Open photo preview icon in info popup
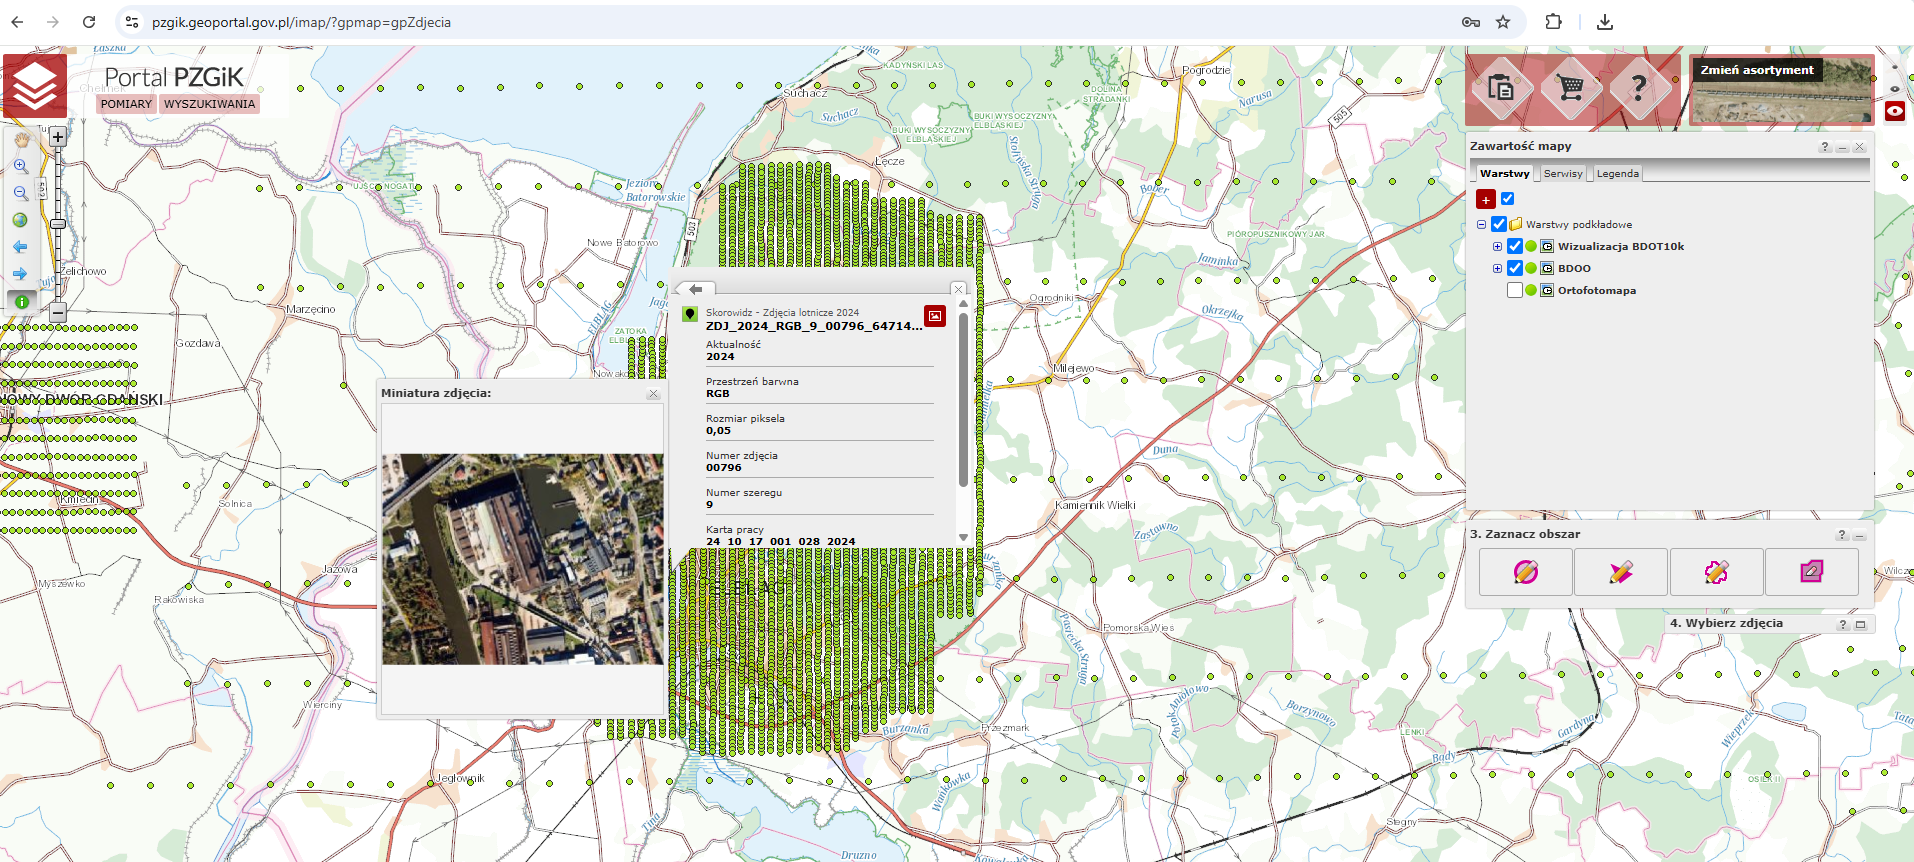The height and width of the screenshot is (862, 1914). (934, 316)
